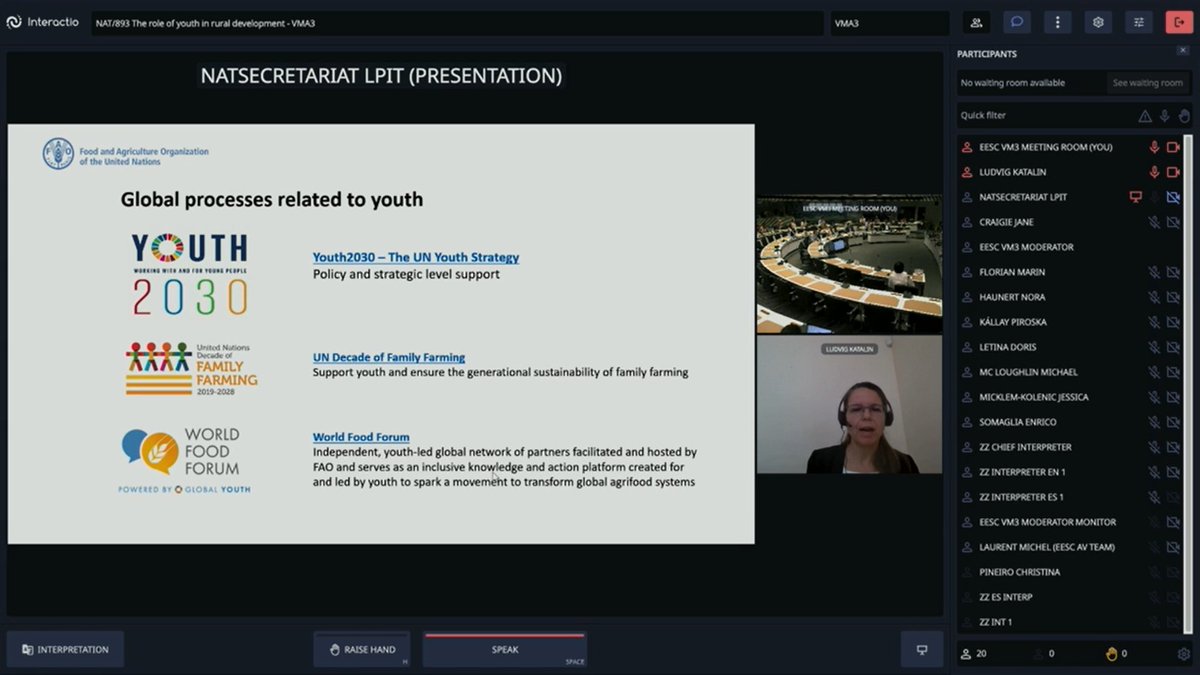Click the red leave meeting button
1200x675 pixels.
(x=1179, y=22)
